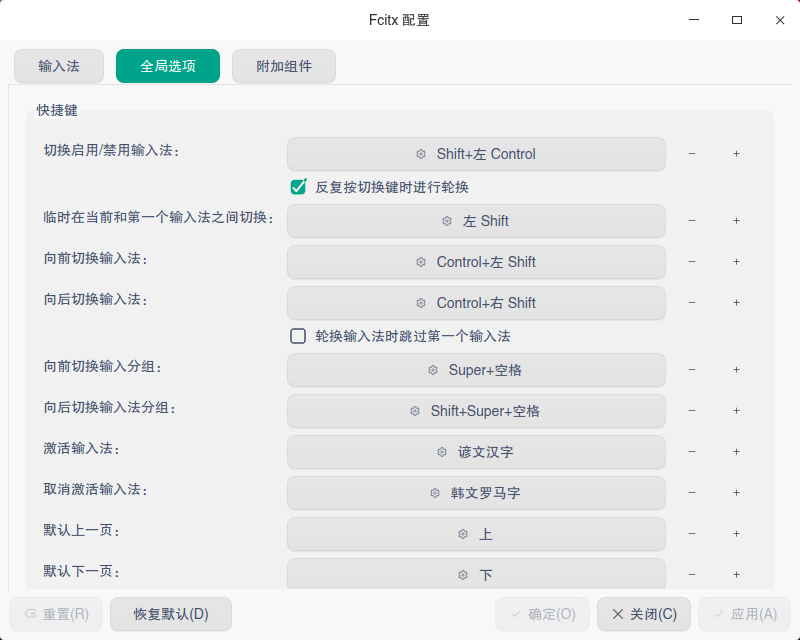Viewport: 800px width, 640px height.
Task: Disable 反复按切换键时进行轮换
Action: coord(298,186)
